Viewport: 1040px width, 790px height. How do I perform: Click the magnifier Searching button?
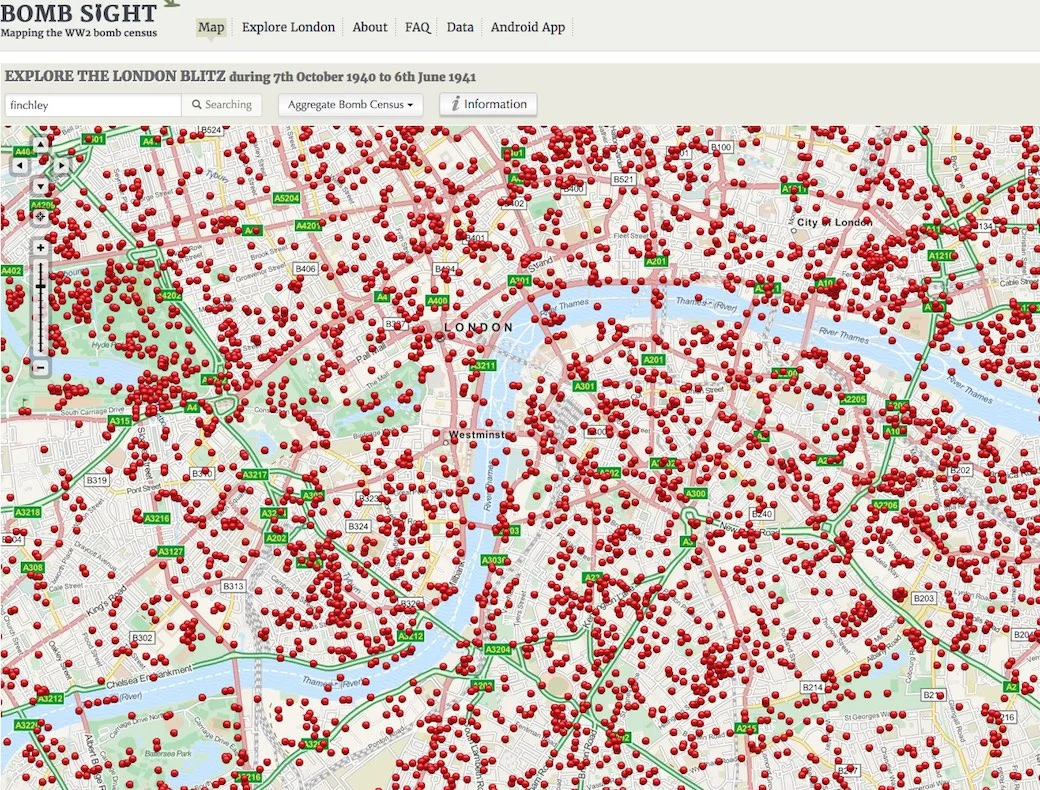click(x=222, y=105)
